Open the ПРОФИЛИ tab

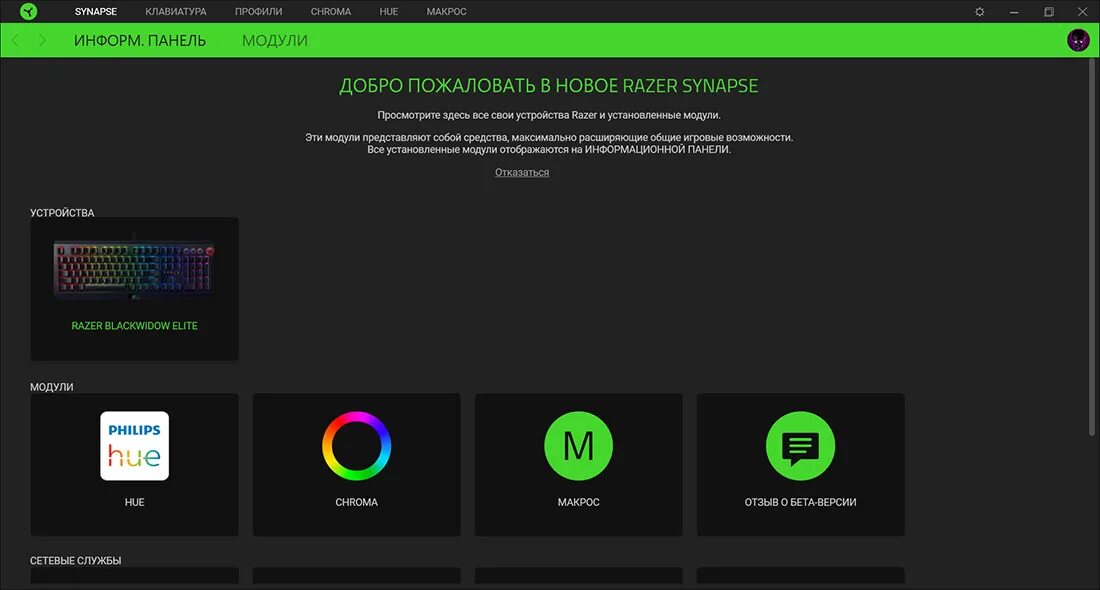pos(259,12)
